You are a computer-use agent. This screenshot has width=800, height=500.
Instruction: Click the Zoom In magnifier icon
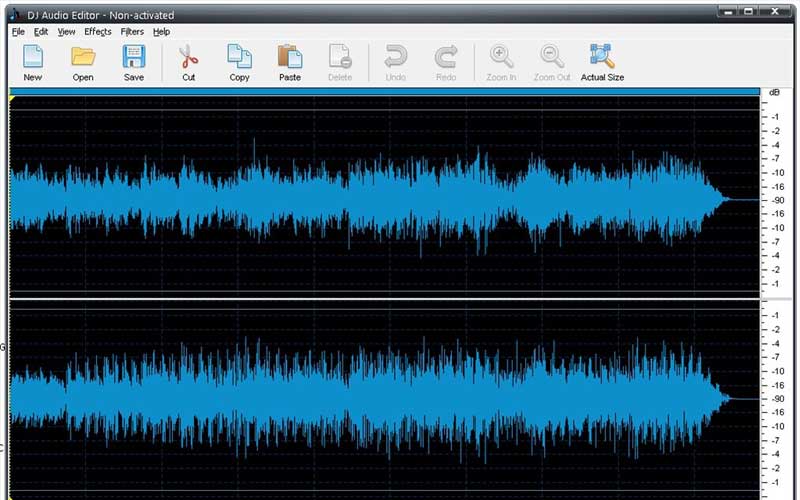501,57
